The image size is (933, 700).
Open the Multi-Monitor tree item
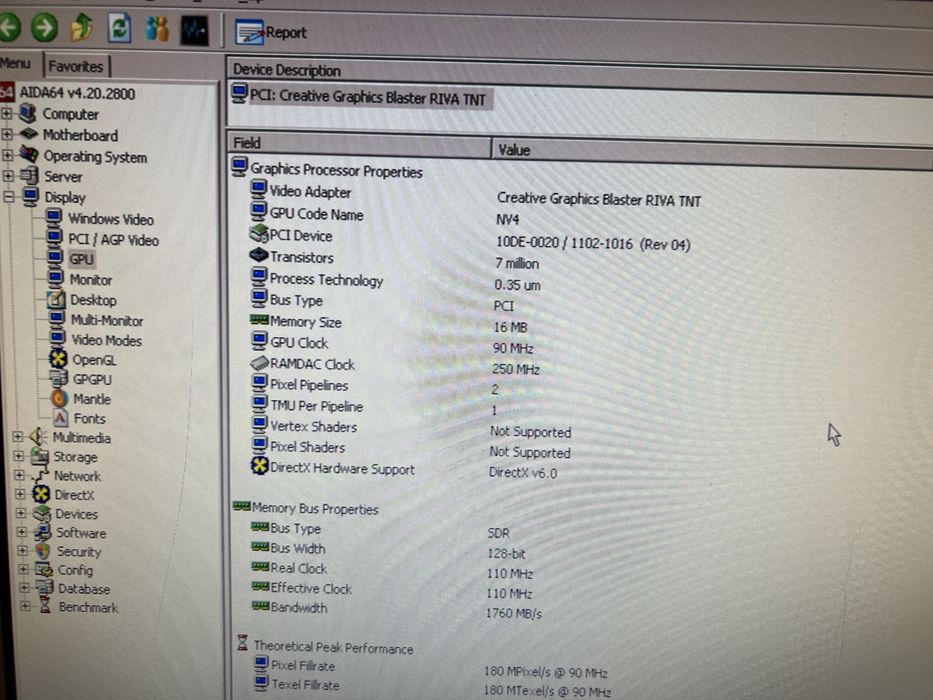(x=107, y=320)
